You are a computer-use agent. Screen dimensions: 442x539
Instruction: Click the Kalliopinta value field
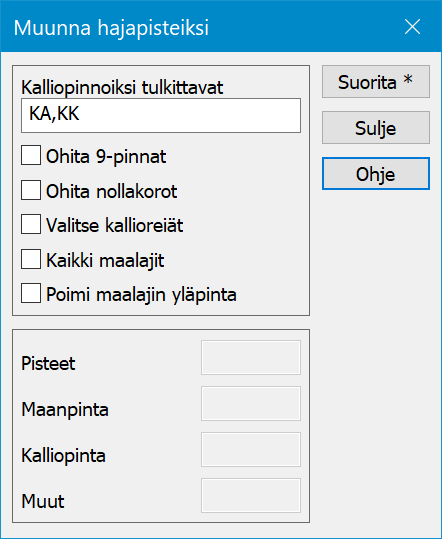[251, 450]
